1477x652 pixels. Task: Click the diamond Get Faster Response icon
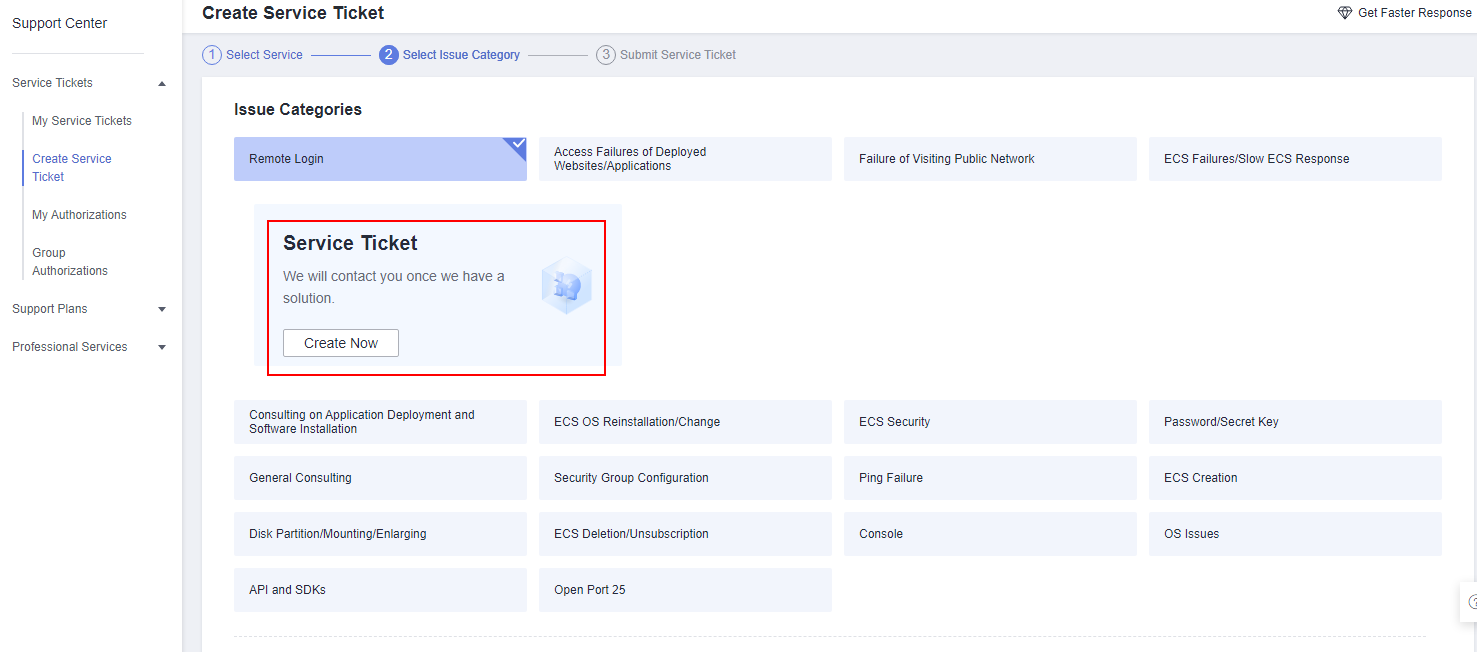click(x=1344, y=13)
